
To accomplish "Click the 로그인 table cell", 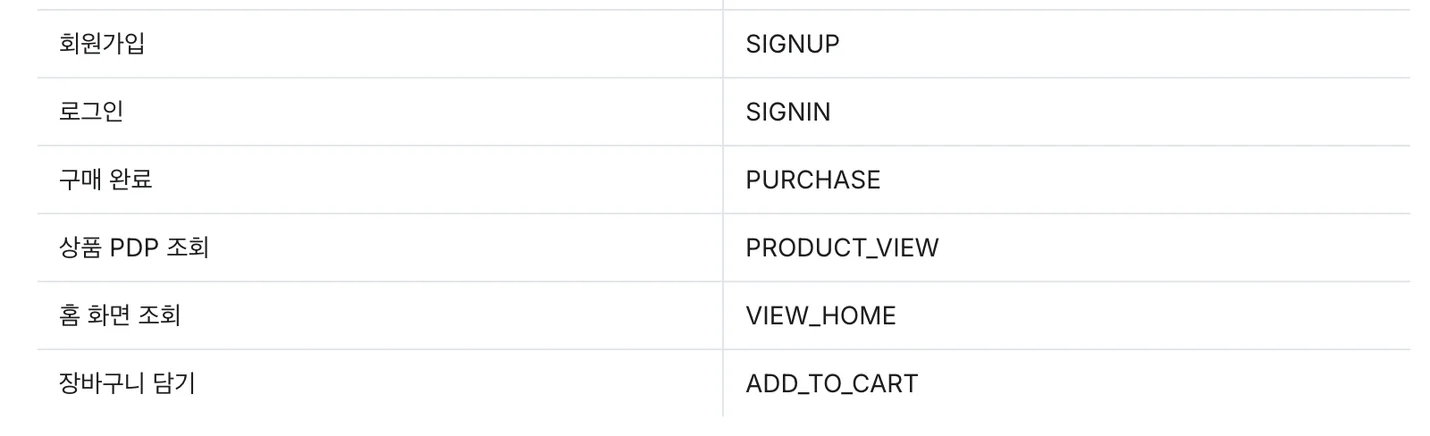I will (x=91, y=112).
